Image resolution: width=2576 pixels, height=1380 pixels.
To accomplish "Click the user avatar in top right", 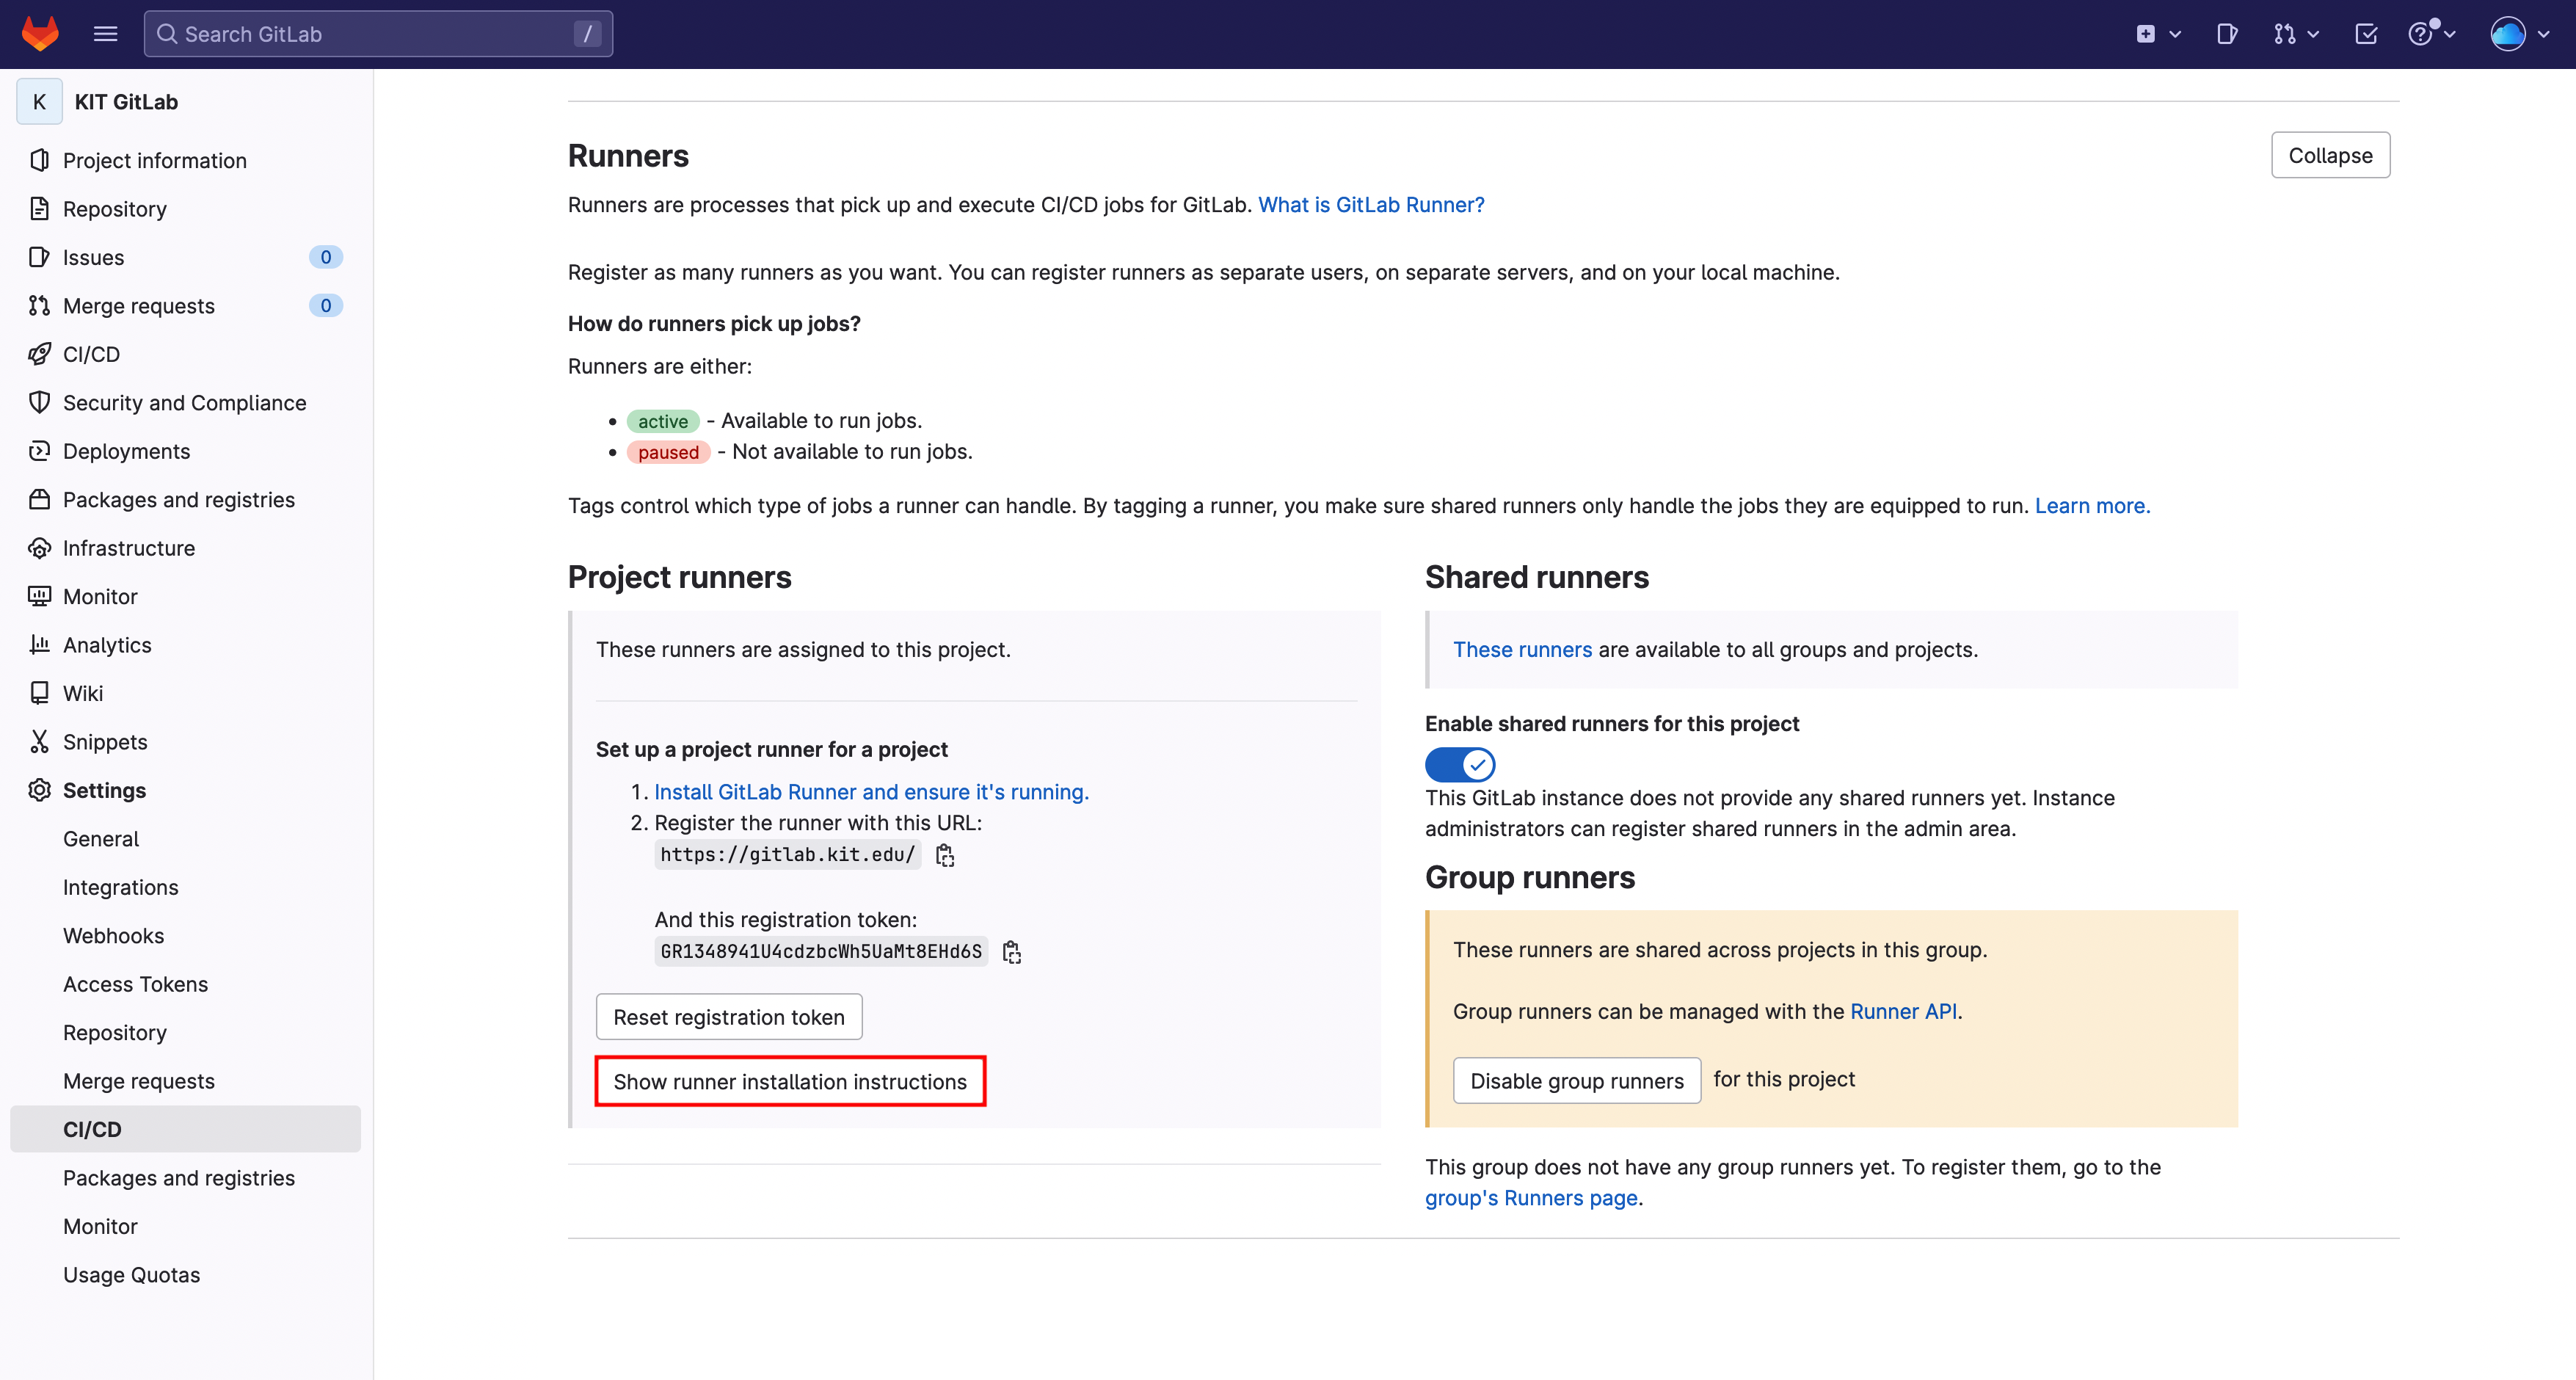I will (2509, 33).
